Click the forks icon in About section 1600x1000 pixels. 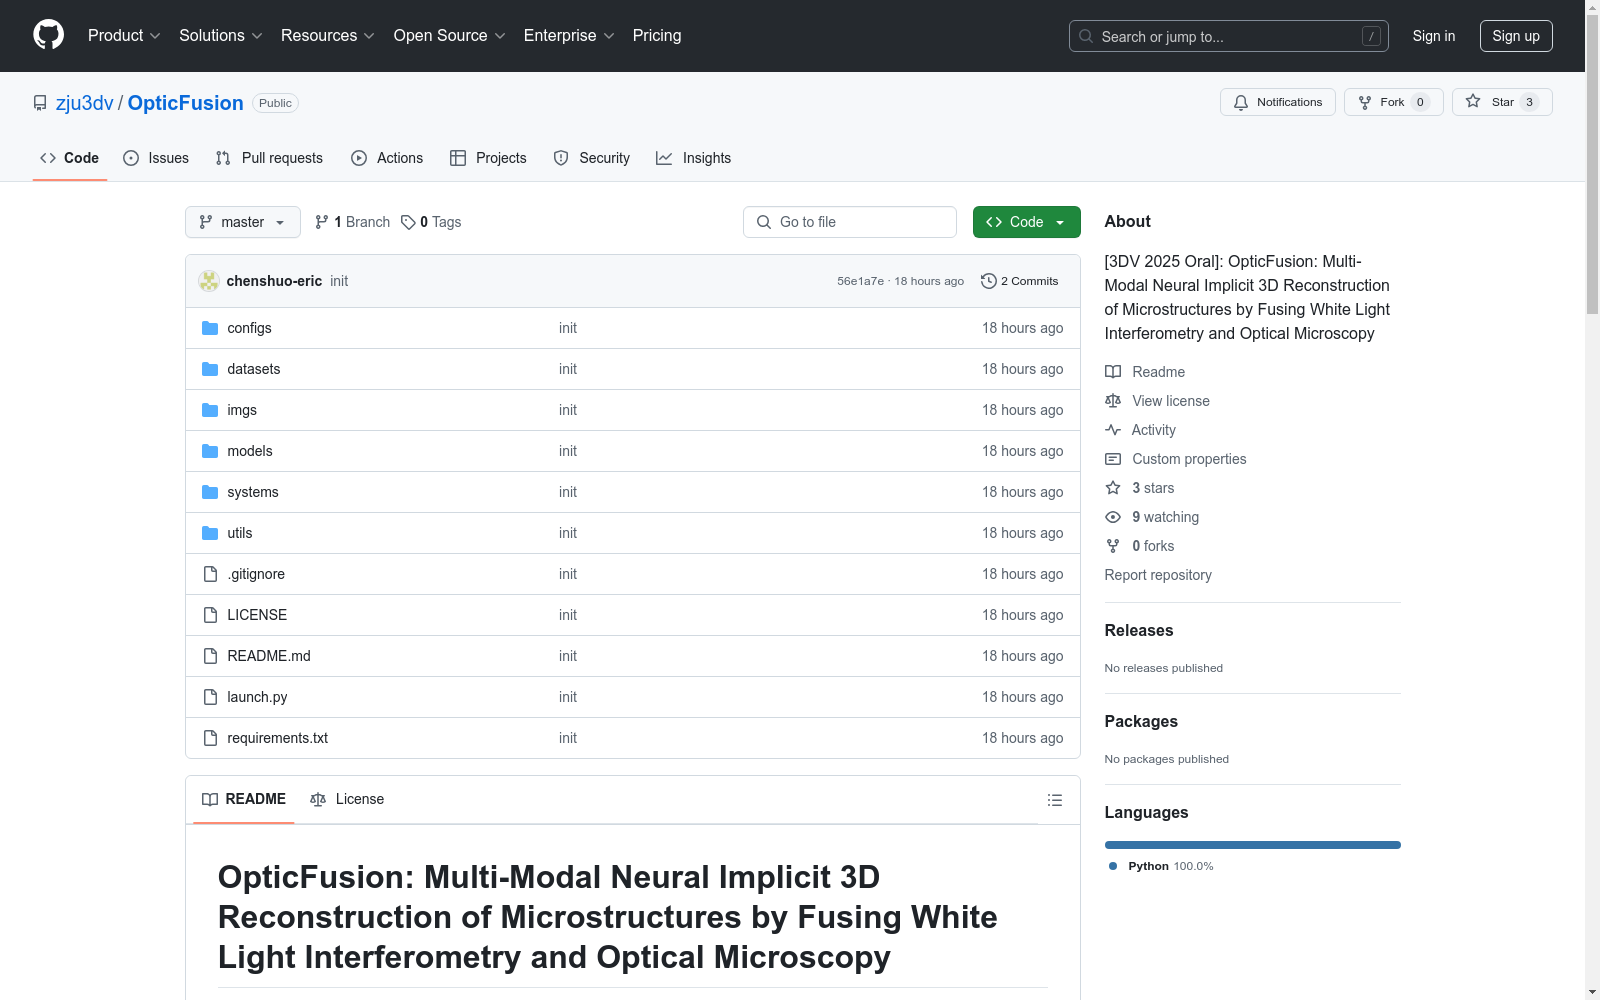[x=1113, y=546]
